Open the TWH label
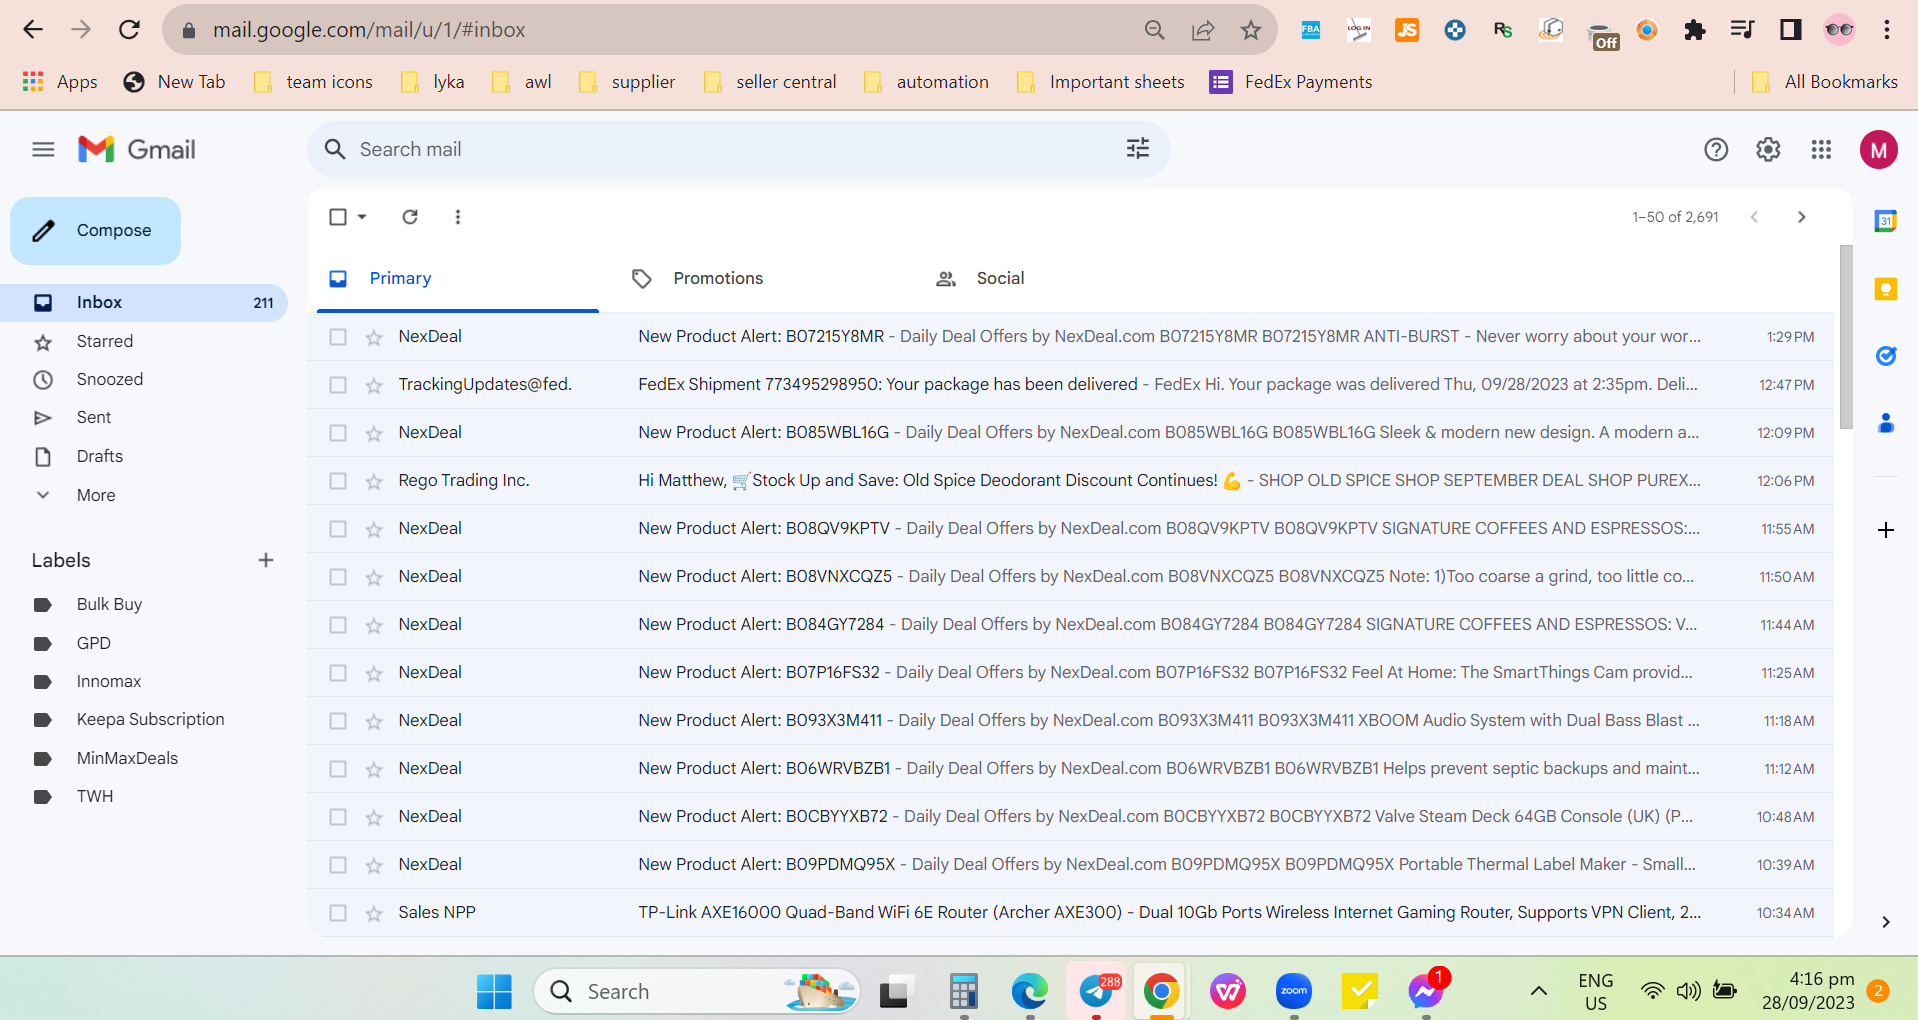 coord(95,797)
